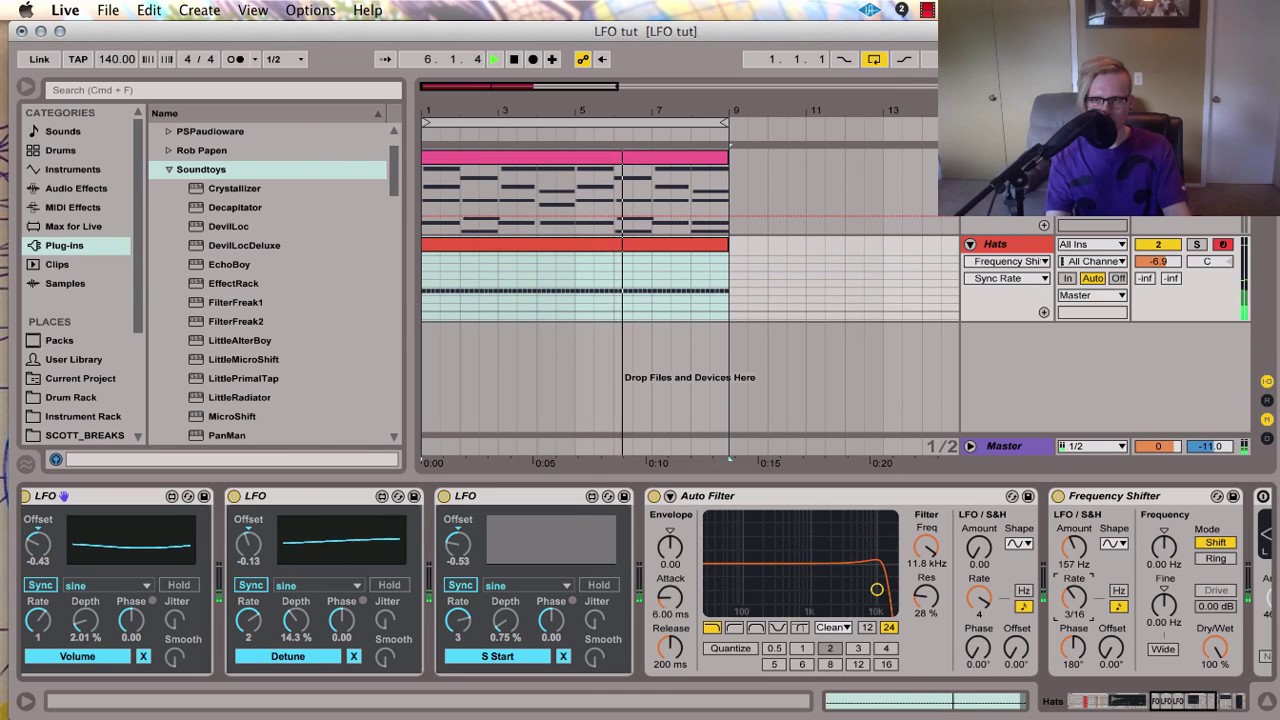Toggle the Metronome button

click(x=236, y=59)
